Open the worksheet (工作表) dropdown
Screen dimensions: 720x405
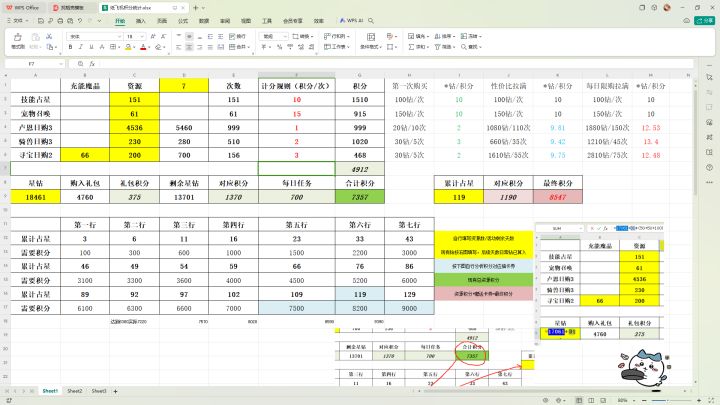coord(337,47)
